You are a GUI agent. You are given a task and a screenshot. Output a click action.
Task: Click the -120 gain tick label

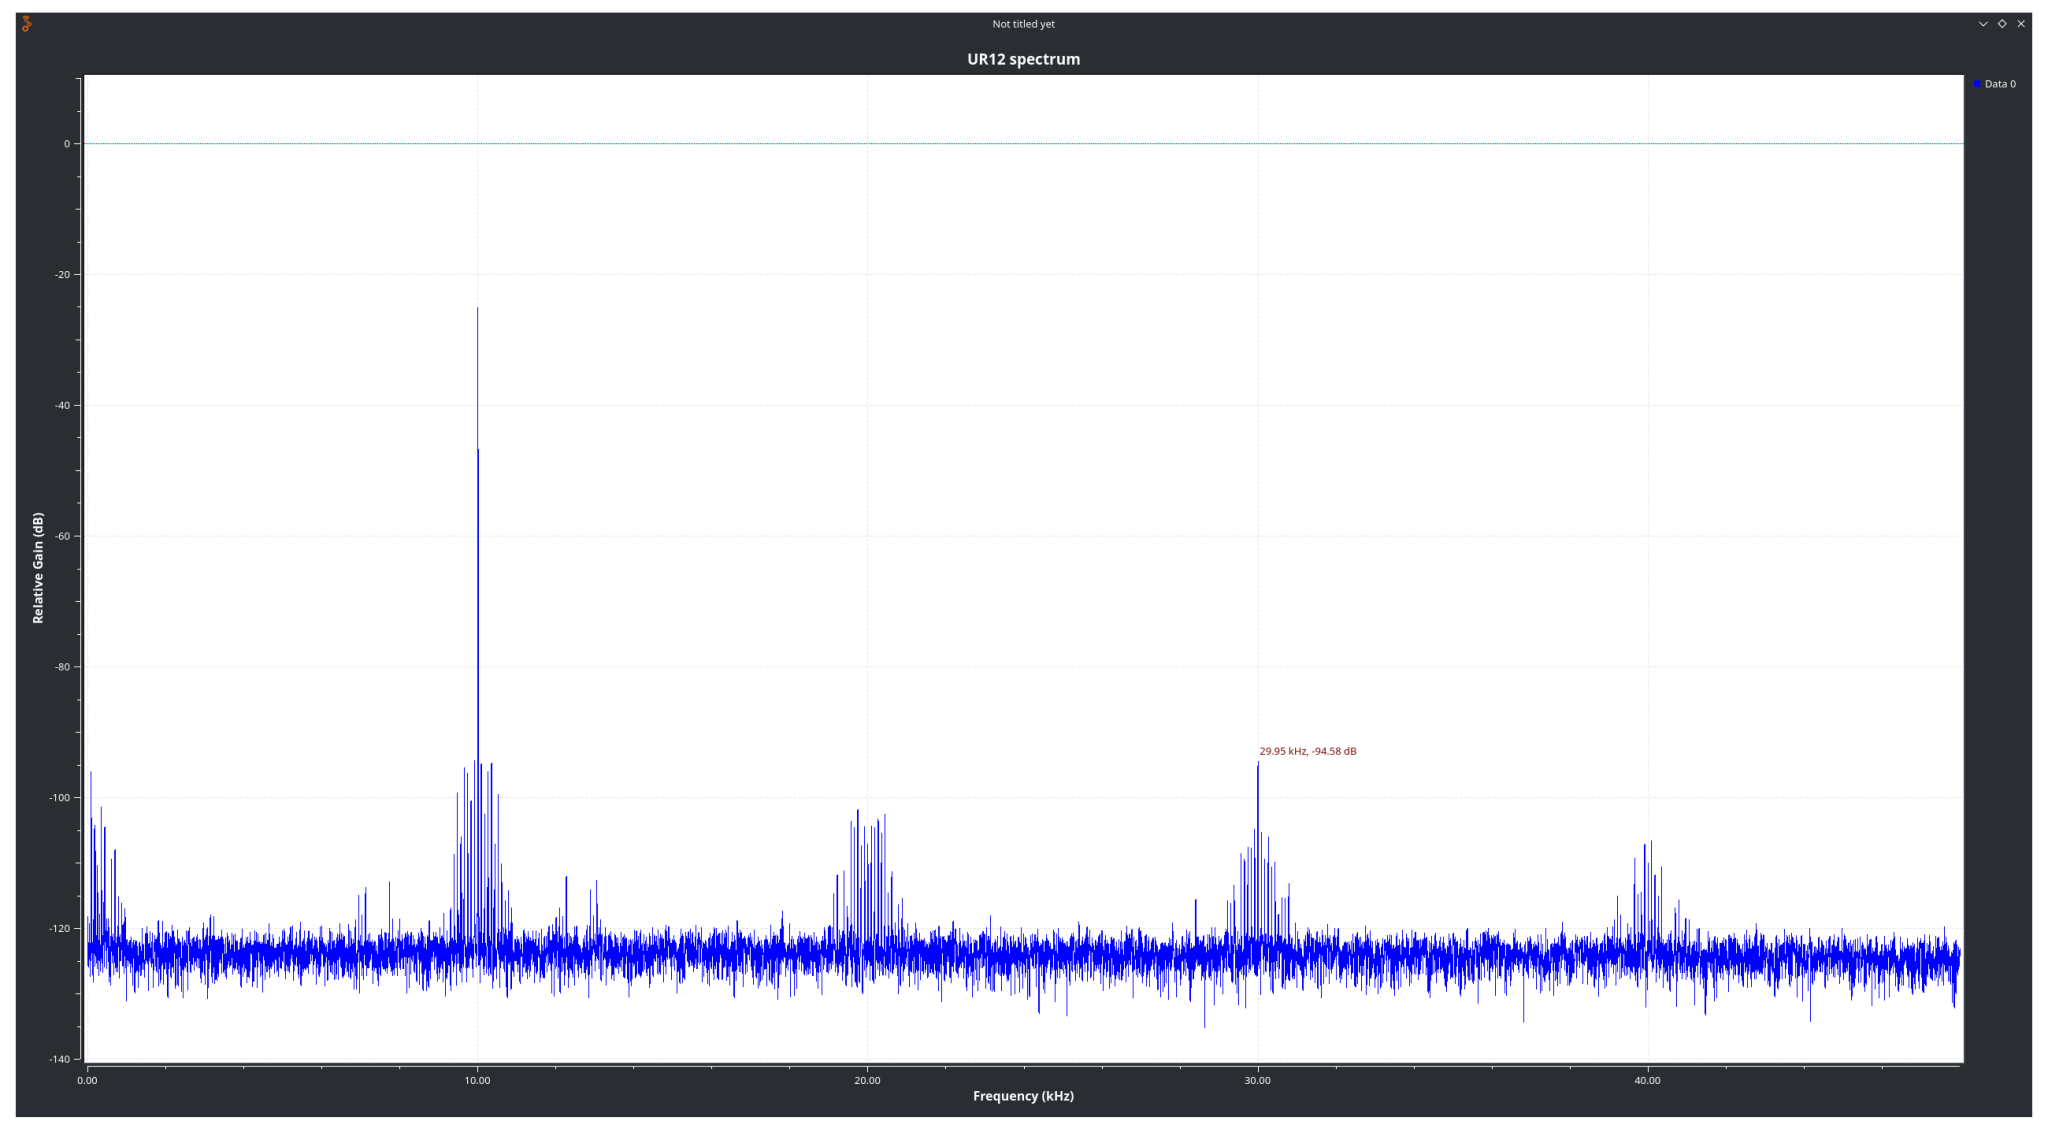point(60,929)
